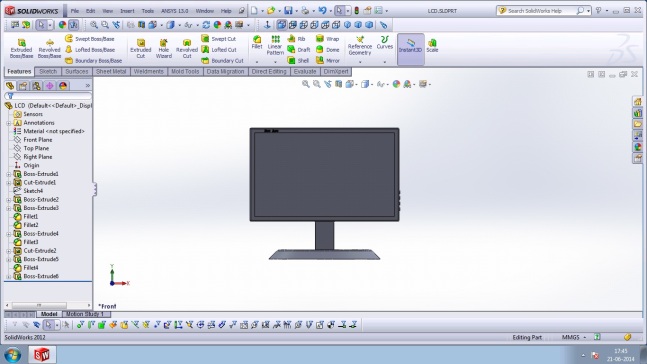Open the Hole Wizard tool
This screenshot has width=647, height=364.
[x=164, y=48]
